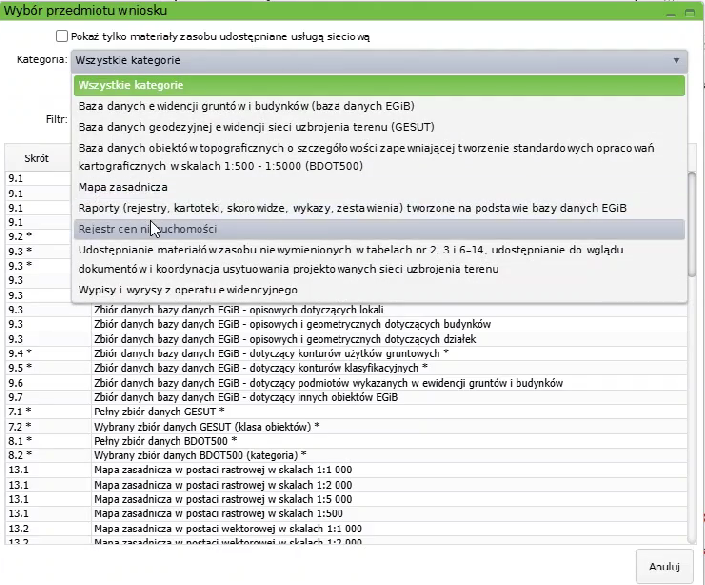Collapse the Kategoria dropdown arrow
The width and height of the screenshot is (705, 585).
point(677,60)
